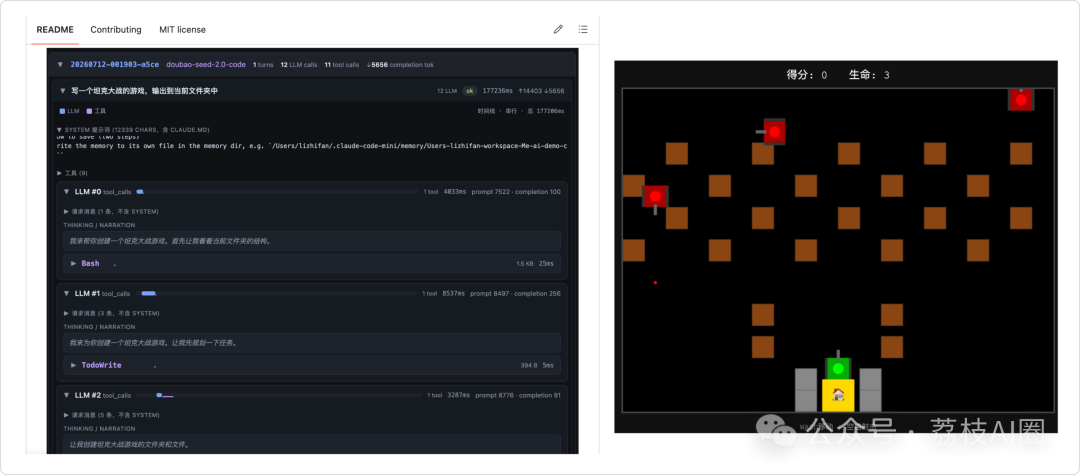Viewport: 1080px width, 475px height.
Task: Click the red enemy tank at the left wall
Action: pos(655,198)
